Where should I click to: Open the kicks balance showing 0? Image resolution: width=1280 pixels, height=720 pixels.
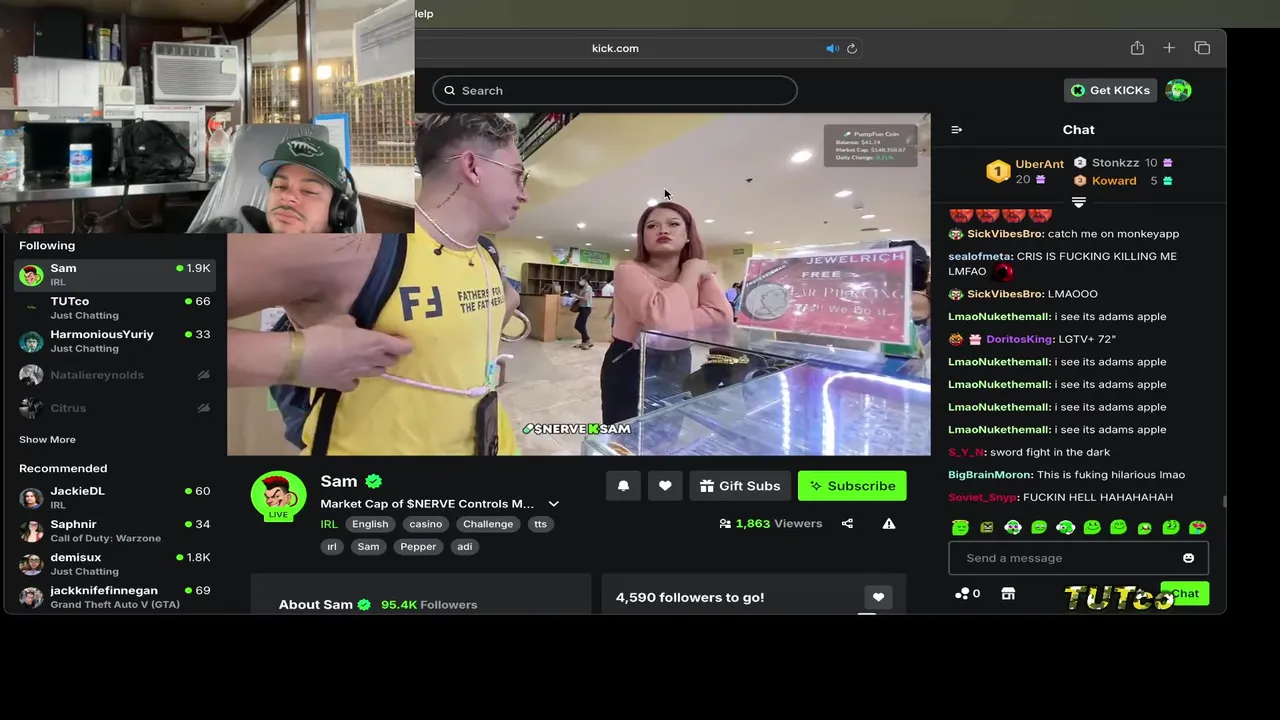(x=967, y=594)
